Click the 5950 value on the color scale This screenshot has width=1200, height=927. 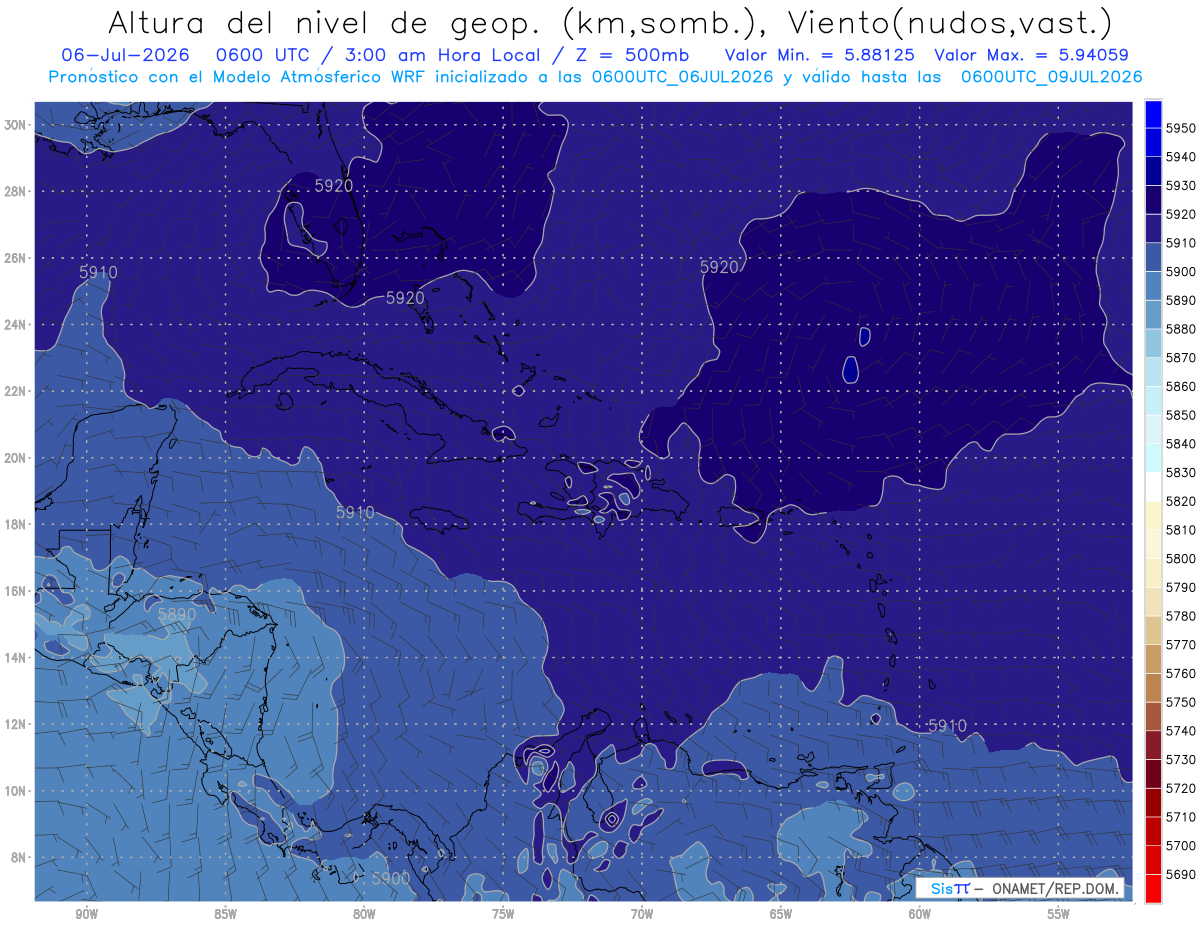tap(1180, 128)
